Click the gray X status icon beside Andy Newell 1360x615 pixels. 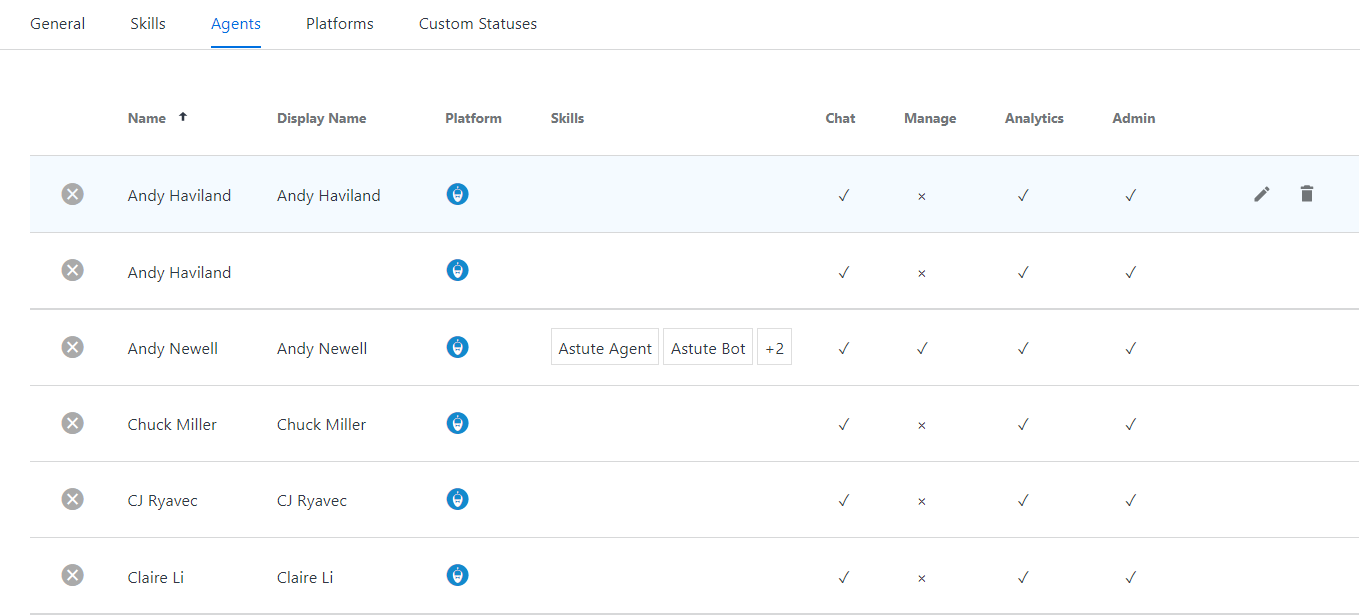pos(72,347)
